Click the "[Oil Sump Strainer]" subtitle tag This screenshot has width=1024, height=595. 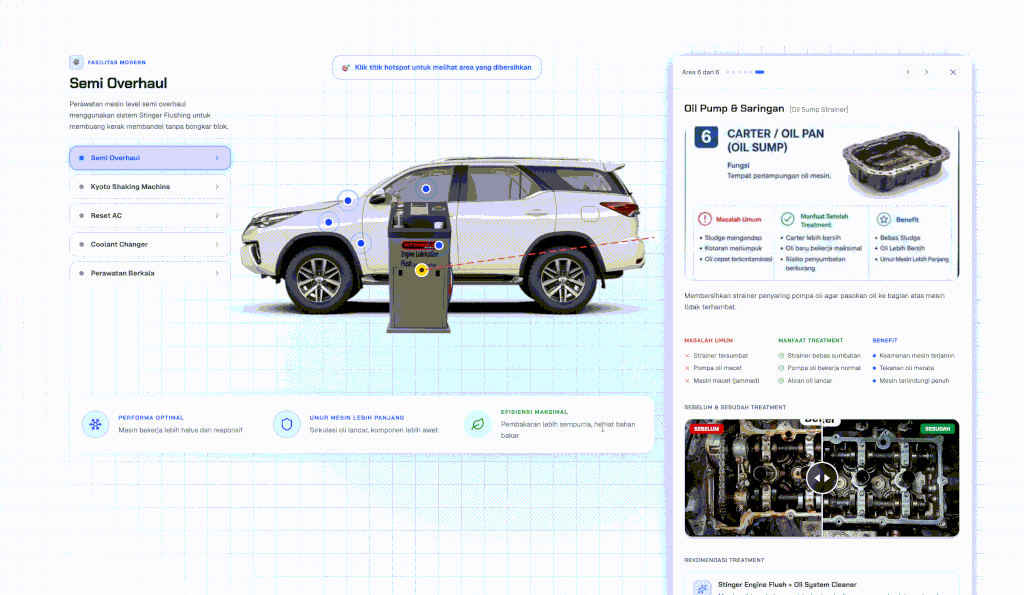point(819,110)
